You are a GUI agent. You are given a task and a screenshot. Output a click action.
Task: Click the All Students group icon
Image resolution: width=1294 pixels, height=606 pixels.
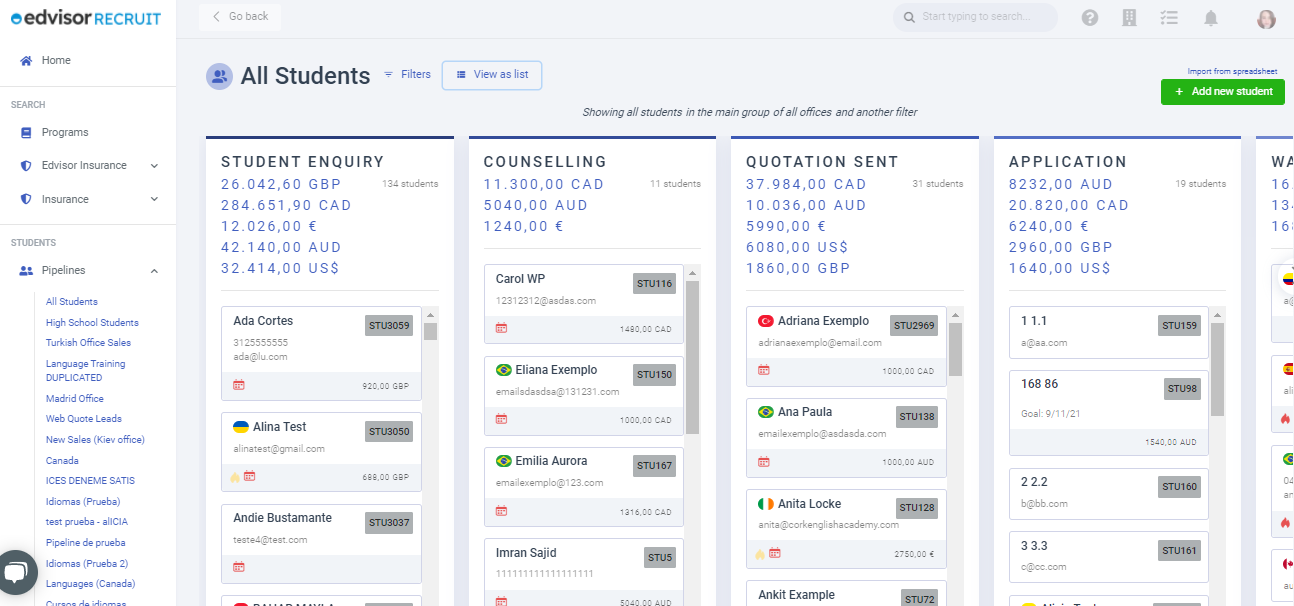click(219, 76)
